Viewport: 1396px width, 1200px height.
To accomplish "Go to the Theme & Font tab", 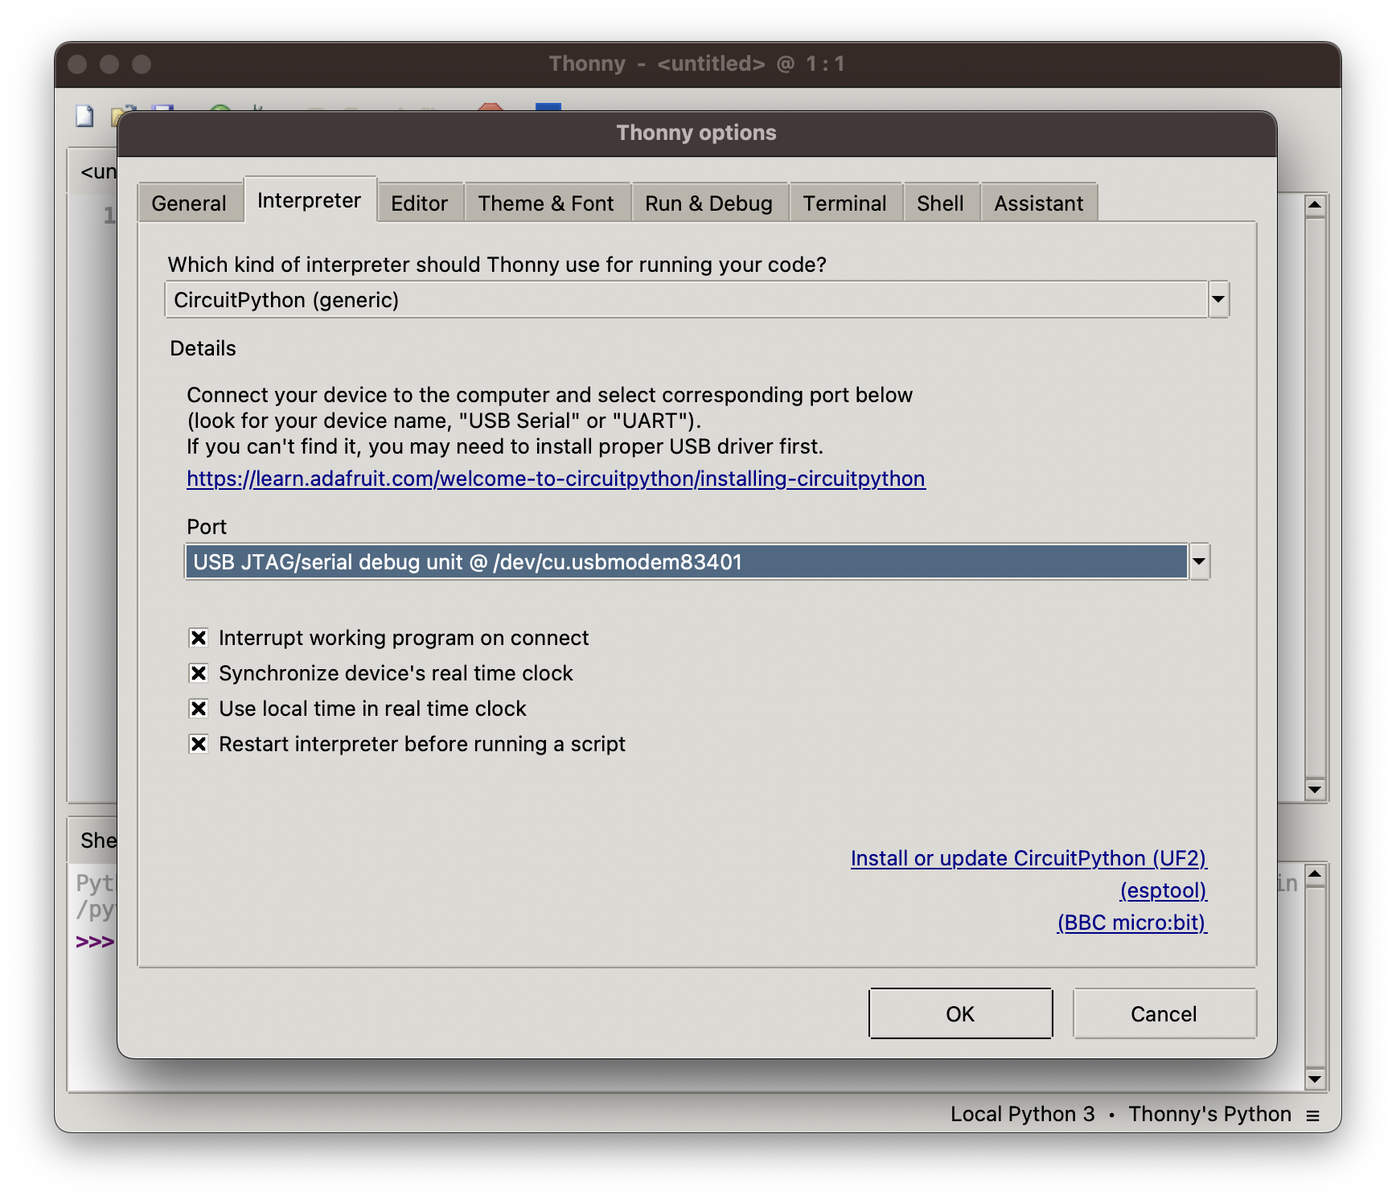I will (x=546, y=203).
